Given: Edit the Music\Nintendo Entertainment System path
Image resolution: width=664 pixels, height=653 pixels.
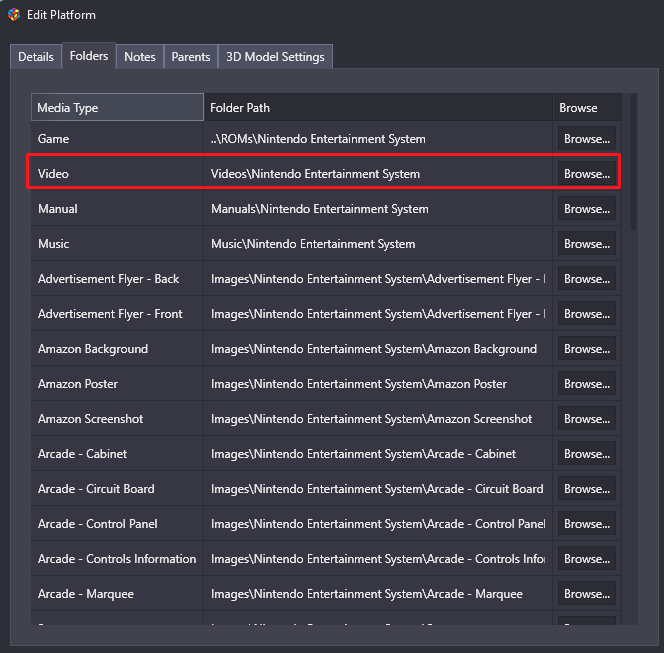Looking at the screenshot, I should [378, 244].
